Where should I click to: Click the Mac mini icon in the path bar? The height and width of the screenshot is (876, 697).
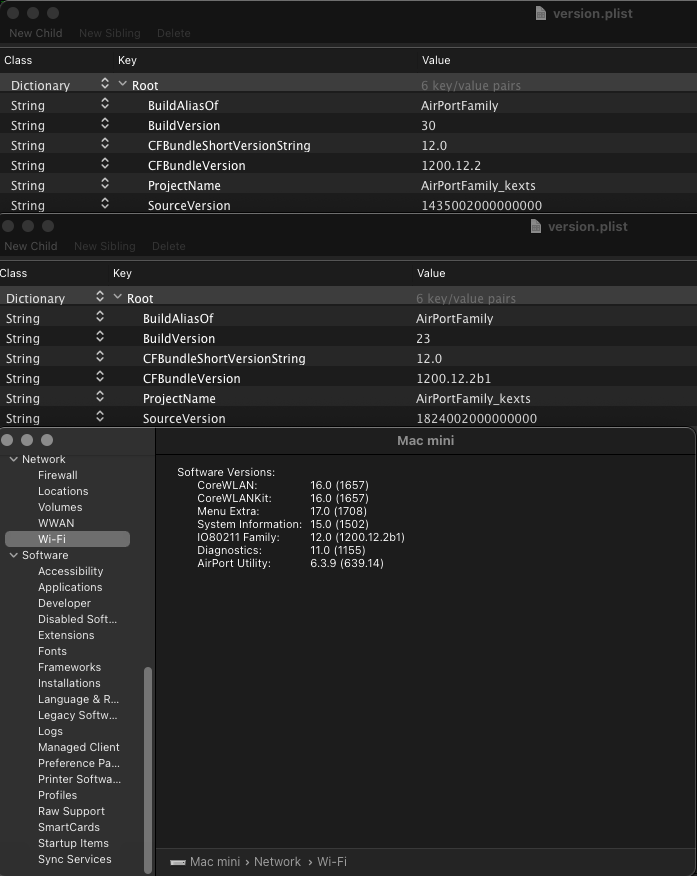(178, 862)
